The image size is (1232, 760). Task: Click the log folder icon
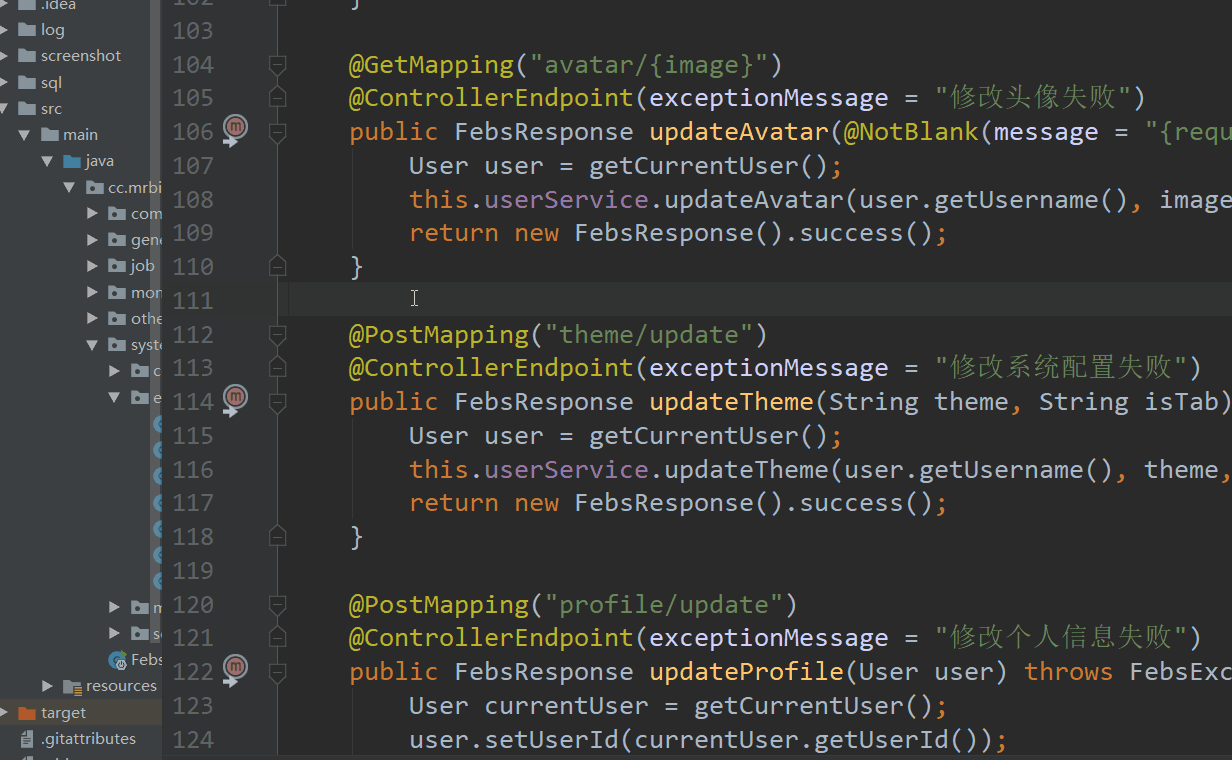coord(26,30)
